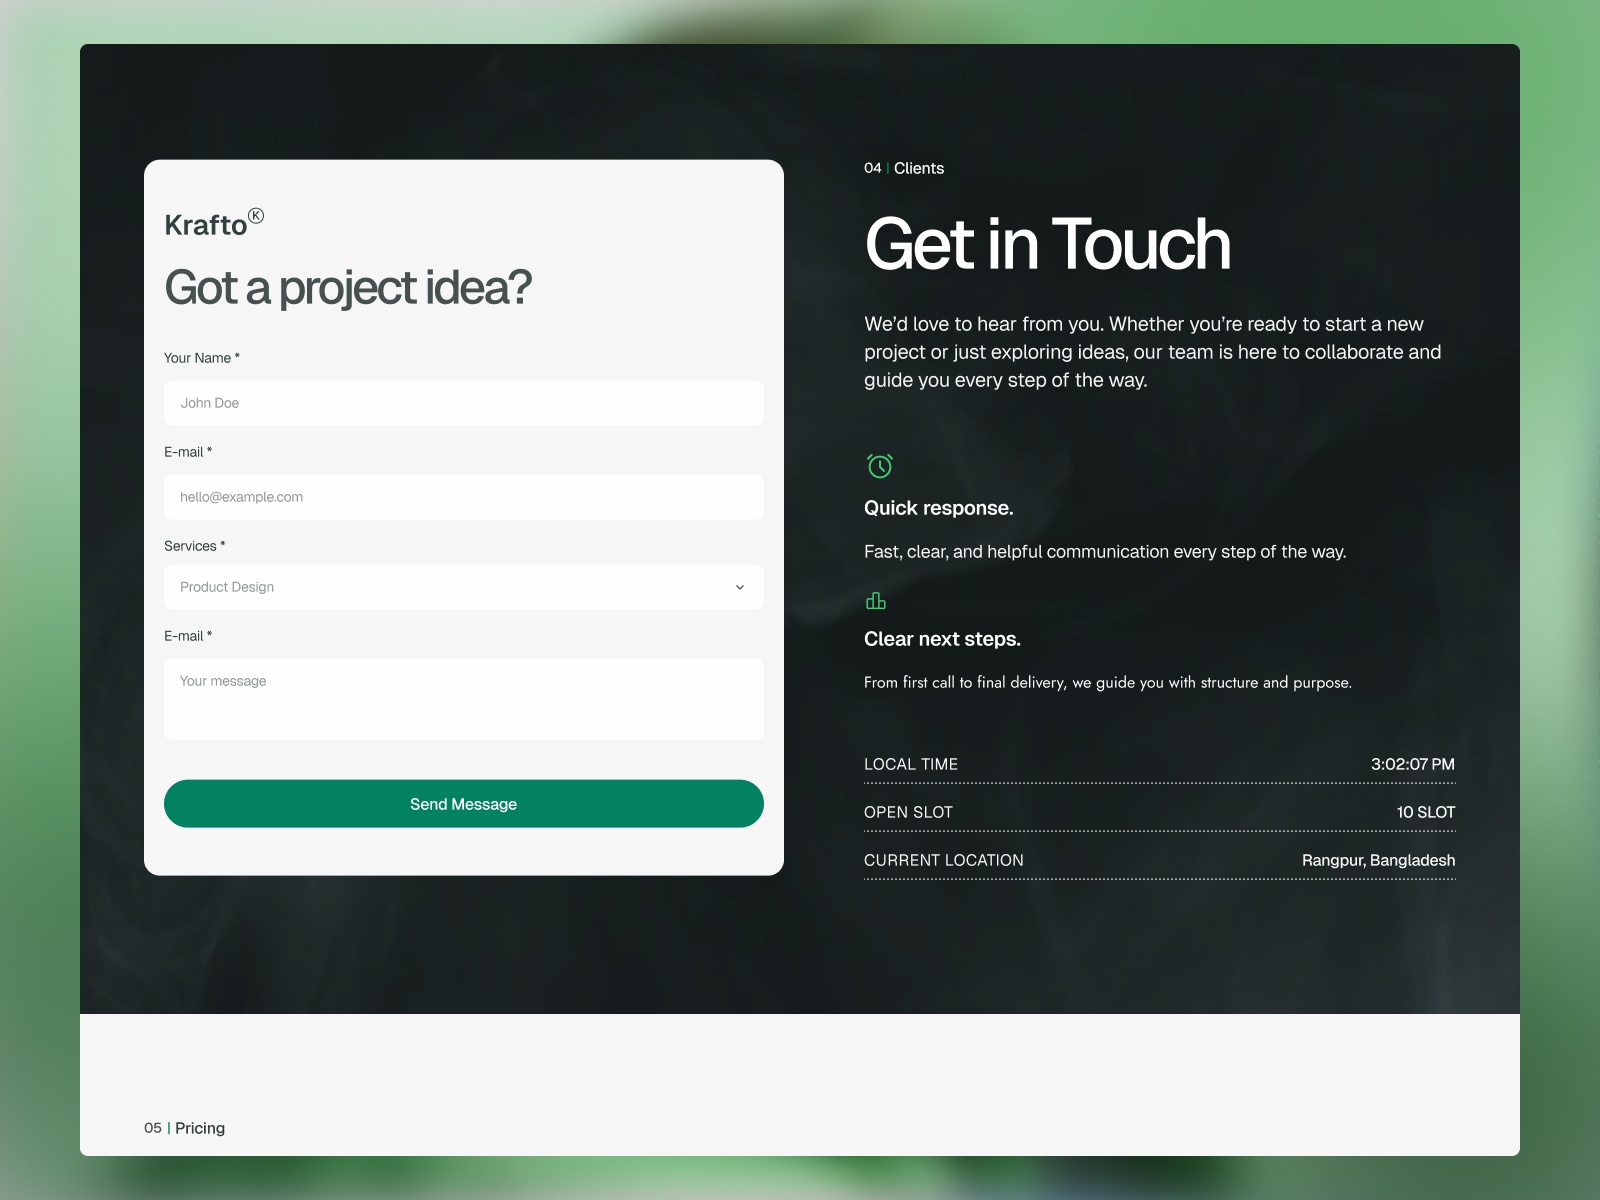1600x1200 pixels.
Task: Click the green alarm clock icon
Action: point(877,465)
